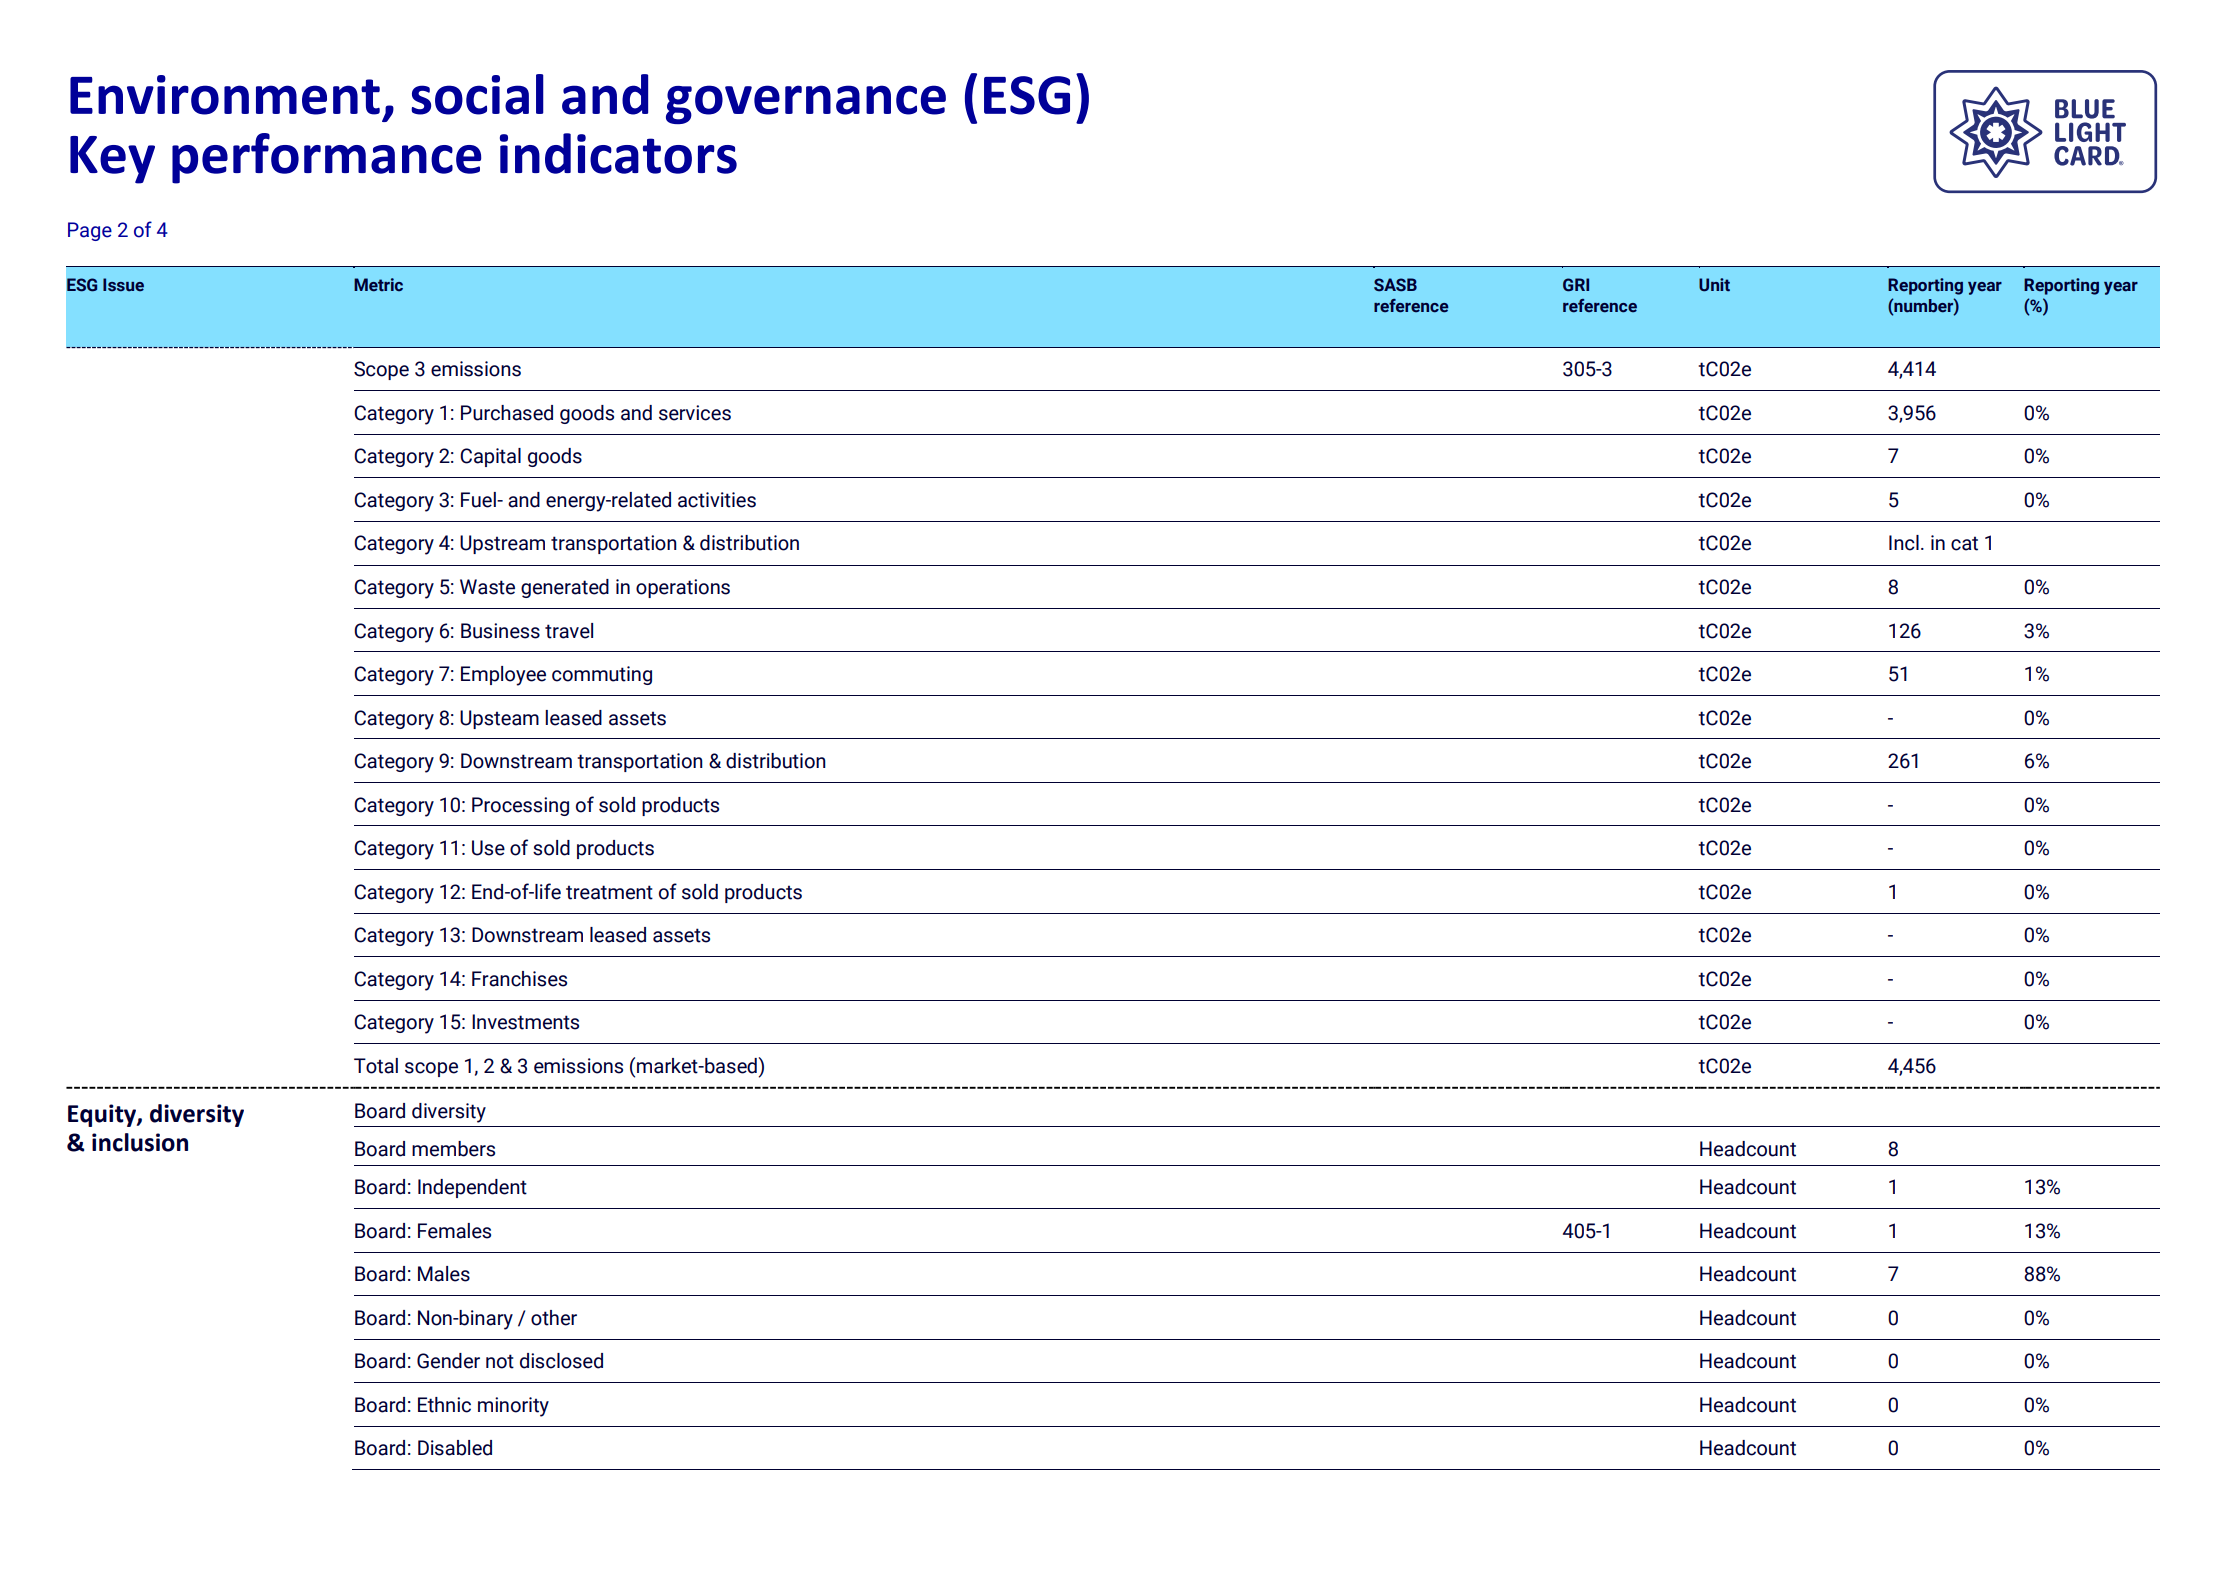Click the 'GRI reference' column header

point(1598,296)
